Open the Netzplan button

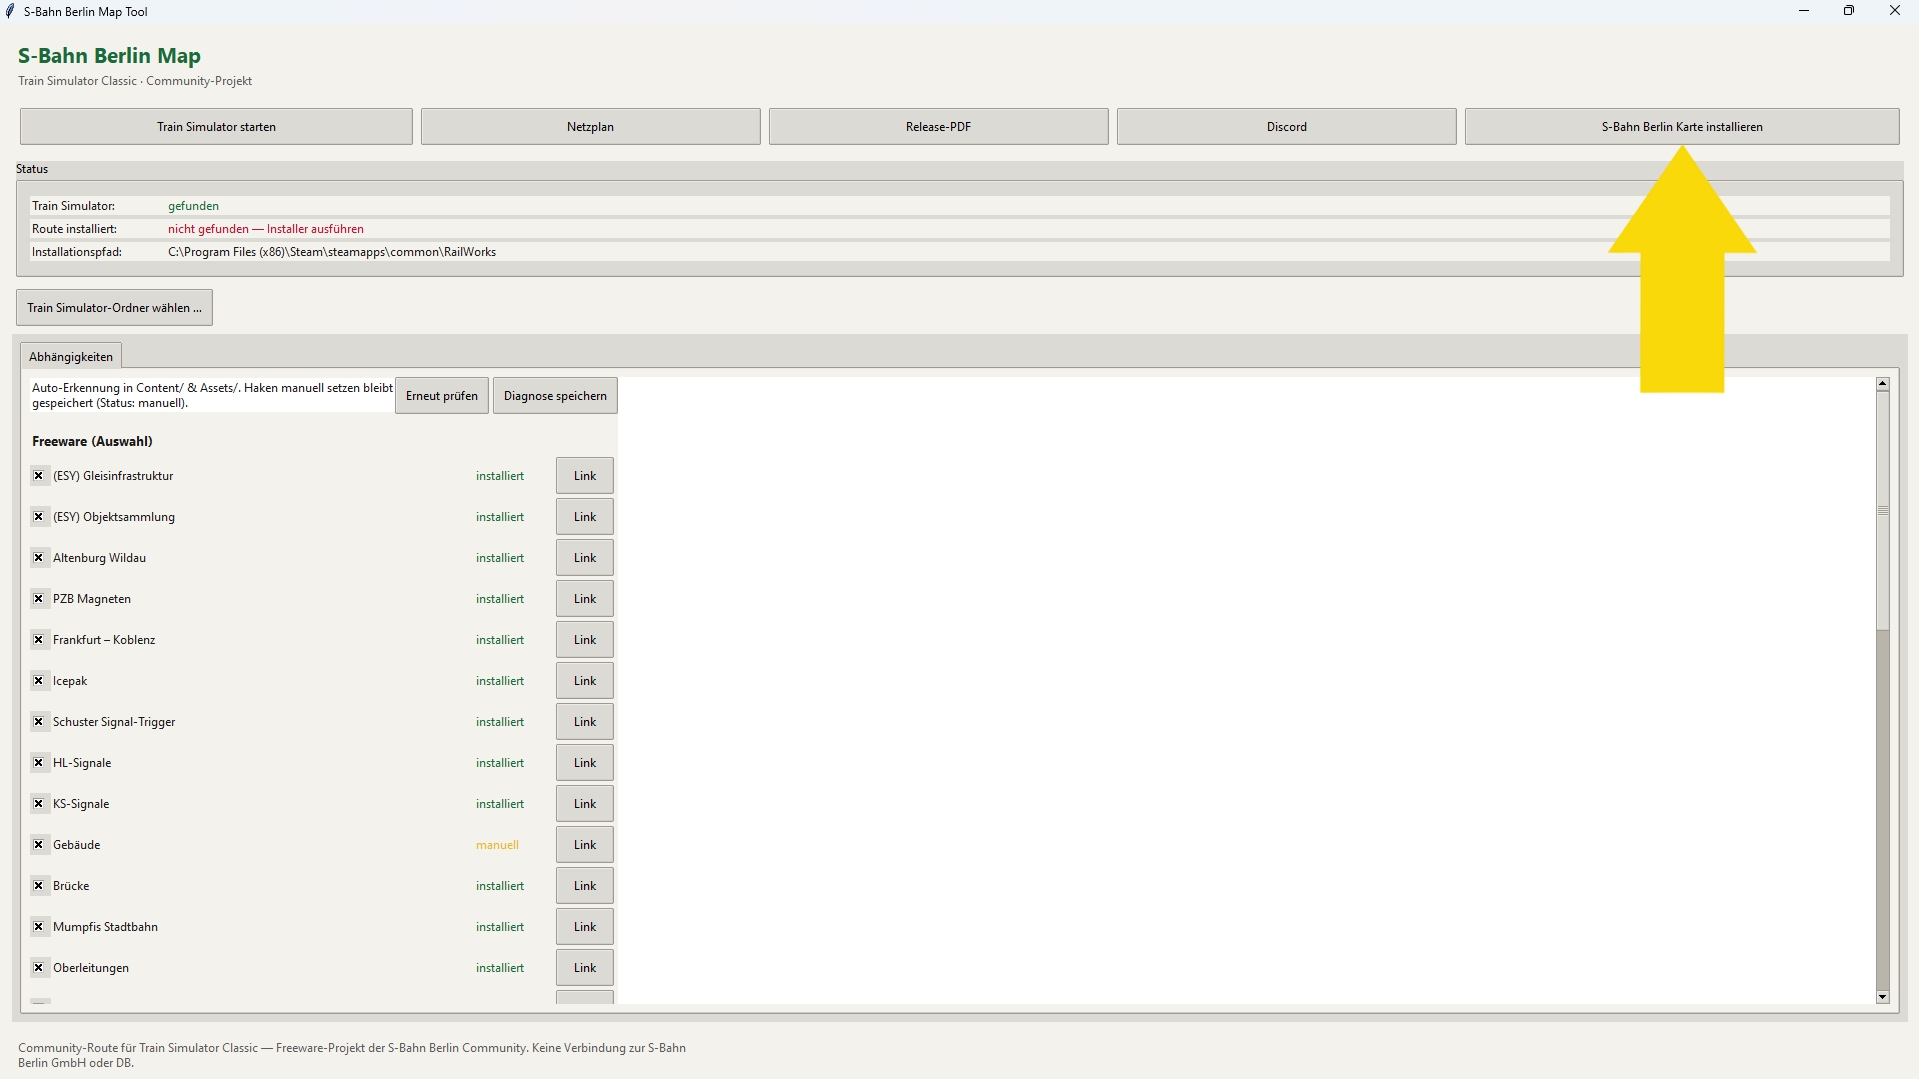click(590, 127)
